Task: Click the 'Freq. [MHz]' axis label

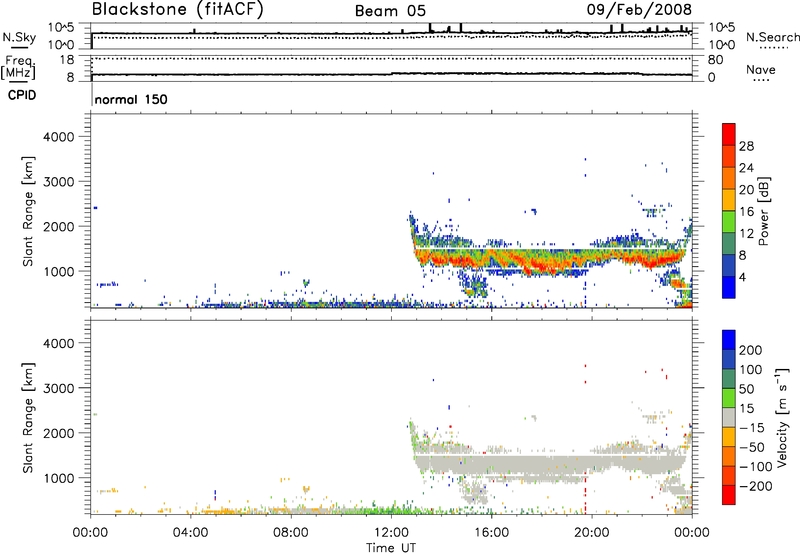Action: 18,68
